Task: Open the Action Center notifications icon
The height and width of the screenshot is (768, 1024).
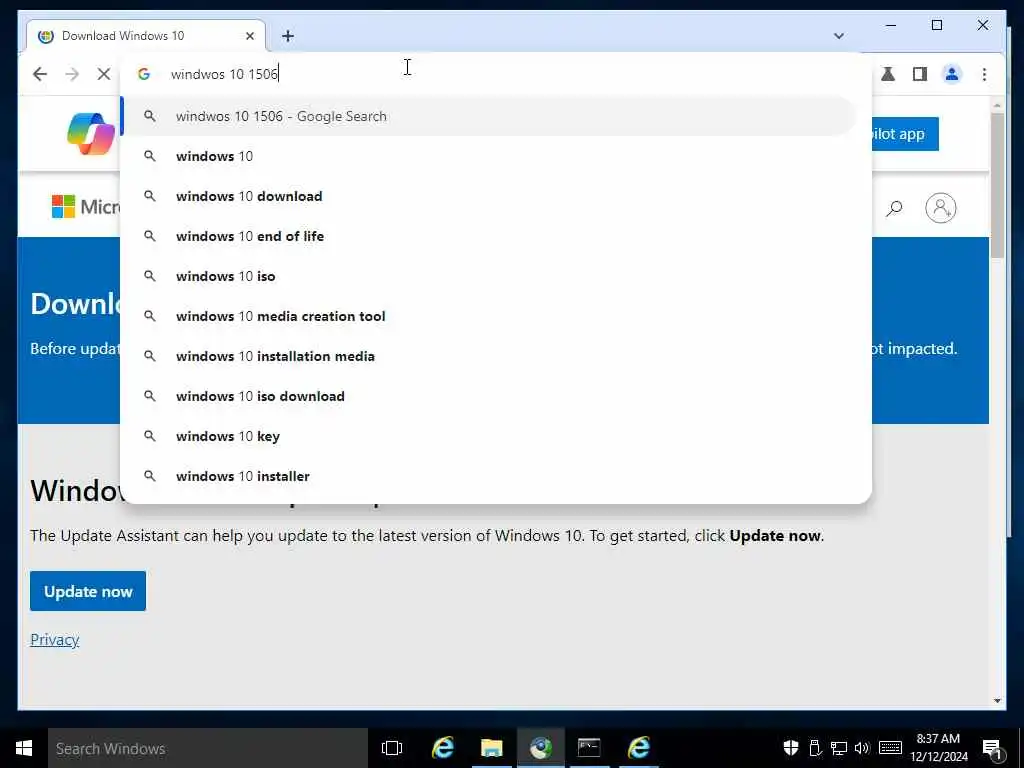Action: 992,748
